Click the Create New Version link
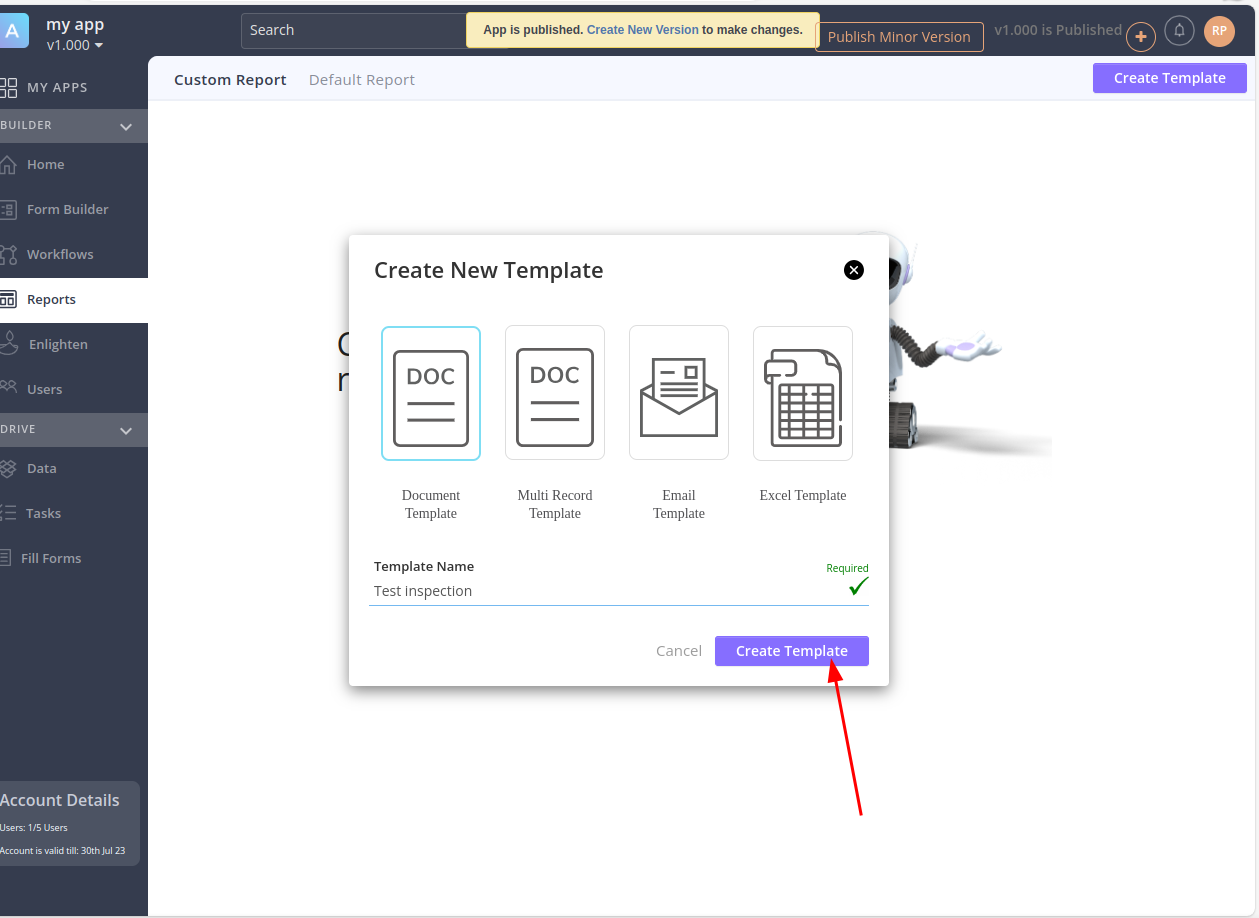1259x918 pixels. tap(642, 30)
